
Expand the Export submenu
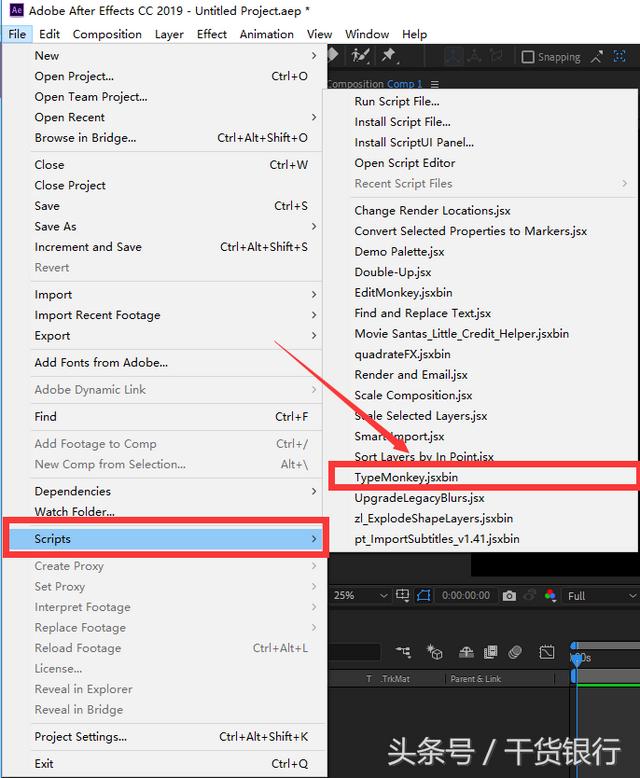click(x=164, y=335)
